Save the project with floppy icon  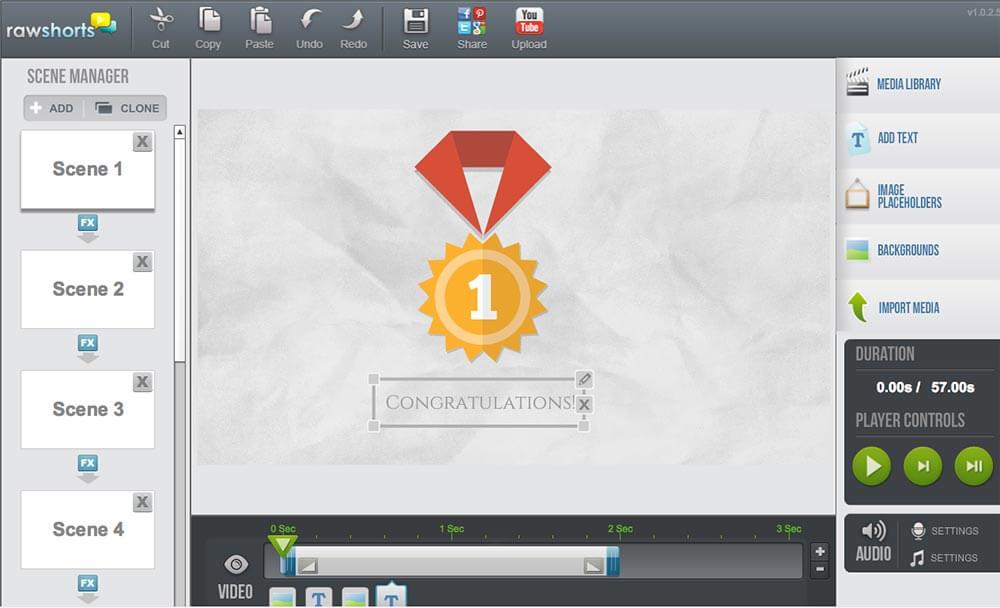point(415,22)
